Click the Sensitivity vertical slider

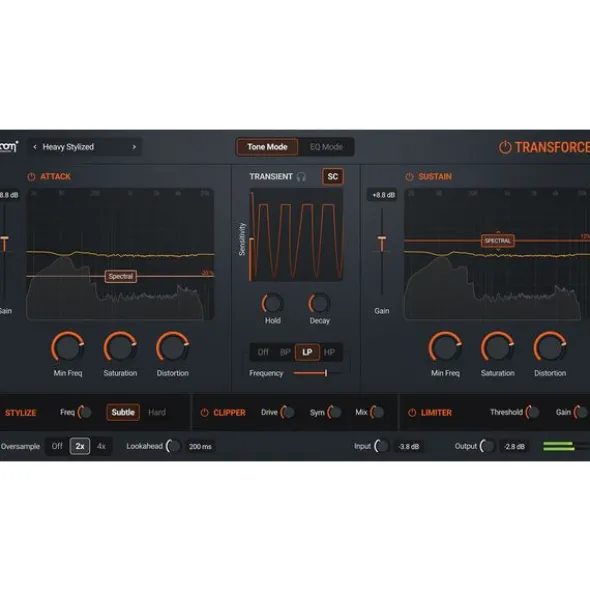[x=251, y=237]
